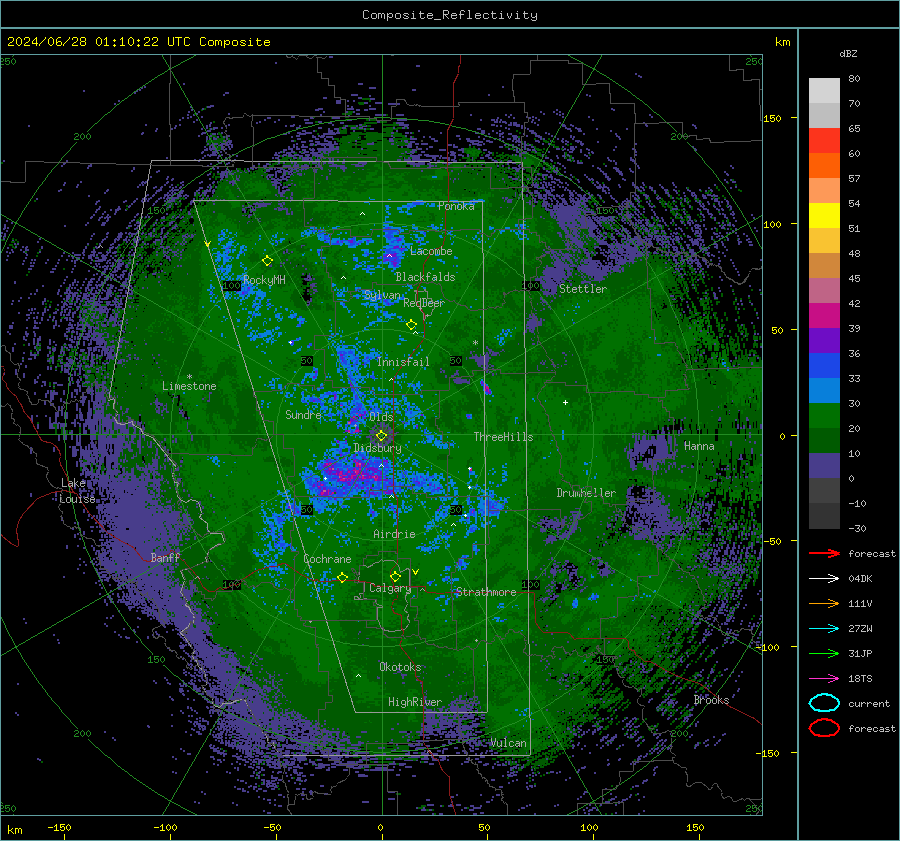Image resolution: width=900 pixels, height=841 pixels.
Task: Click the Cochrane city label
Action: [327, 559]
